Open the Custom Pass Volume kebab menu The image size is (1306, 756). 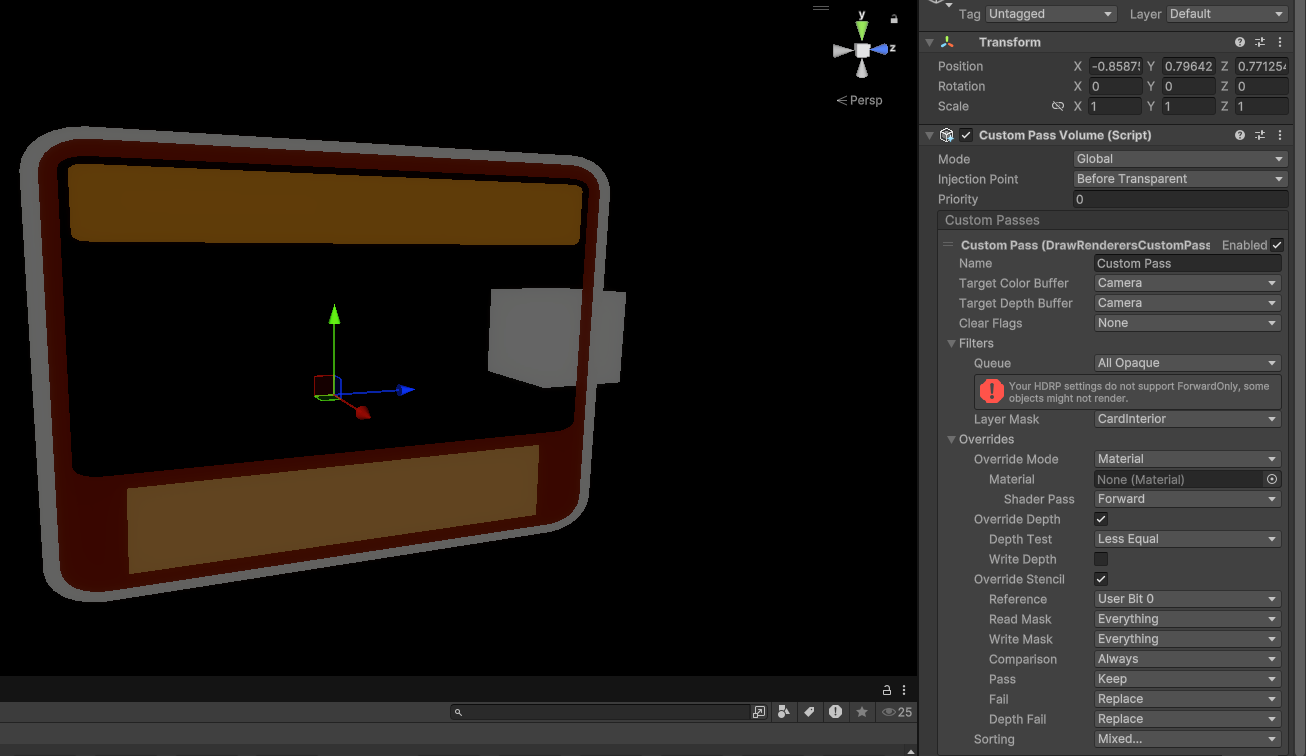coord(1280,134)
